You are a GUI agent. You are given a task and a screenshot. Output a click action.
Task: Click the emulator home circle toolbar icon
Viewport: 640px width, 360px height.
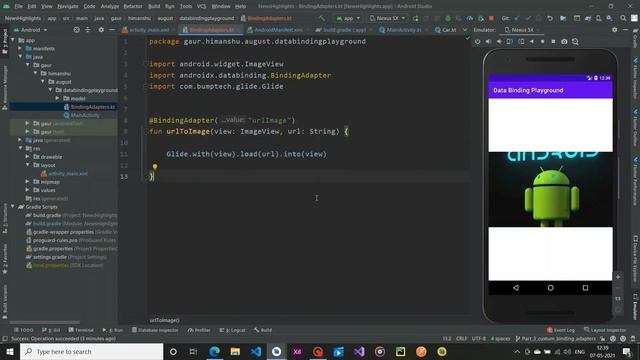542,41
